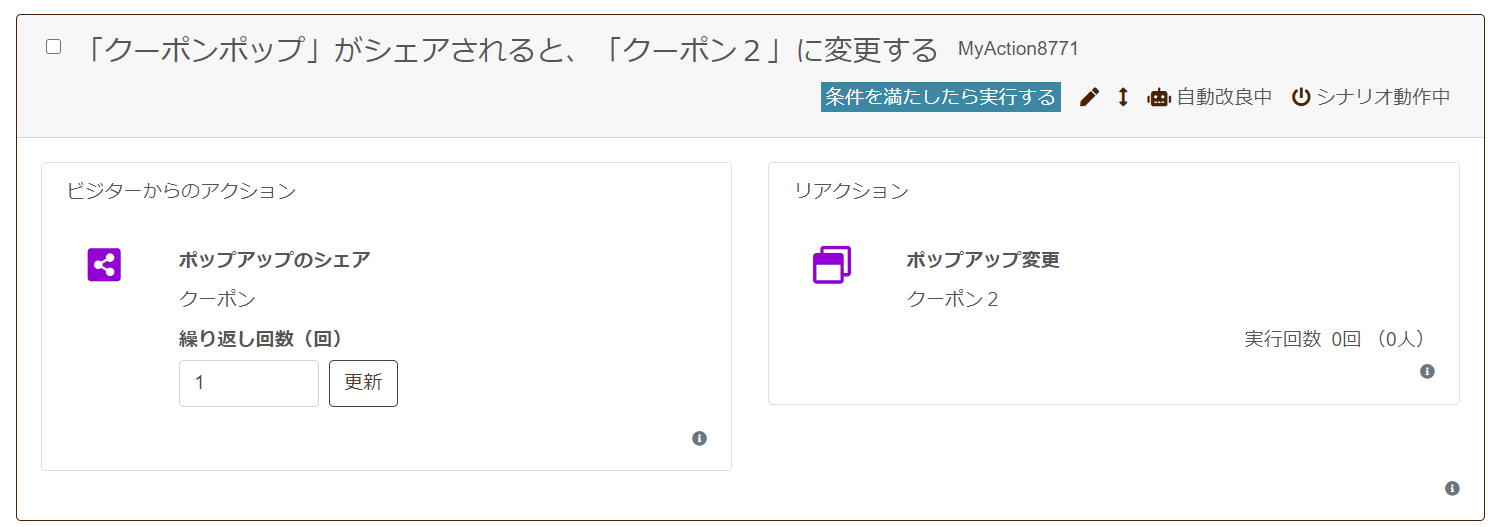This screenshot has width=1488, height=527.
Task: Open info icon in visitor action panel
Action: pos(699,438)
